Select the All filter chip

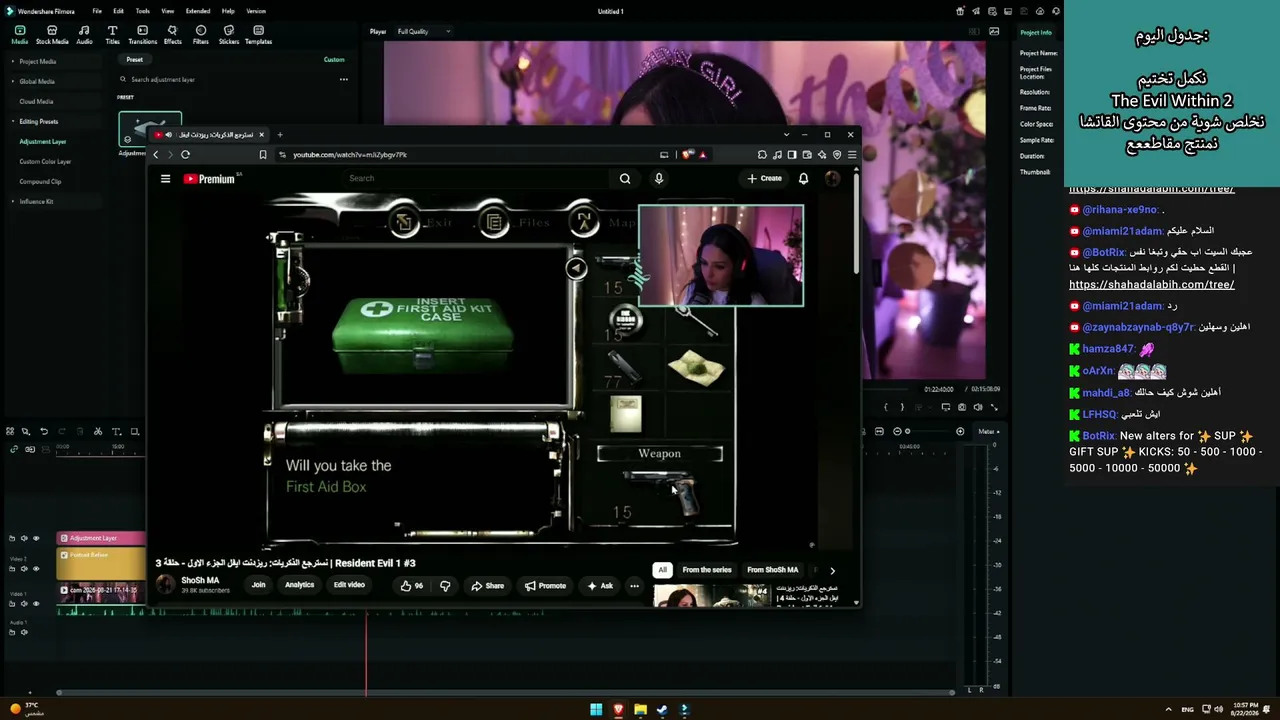coord(662,570)
